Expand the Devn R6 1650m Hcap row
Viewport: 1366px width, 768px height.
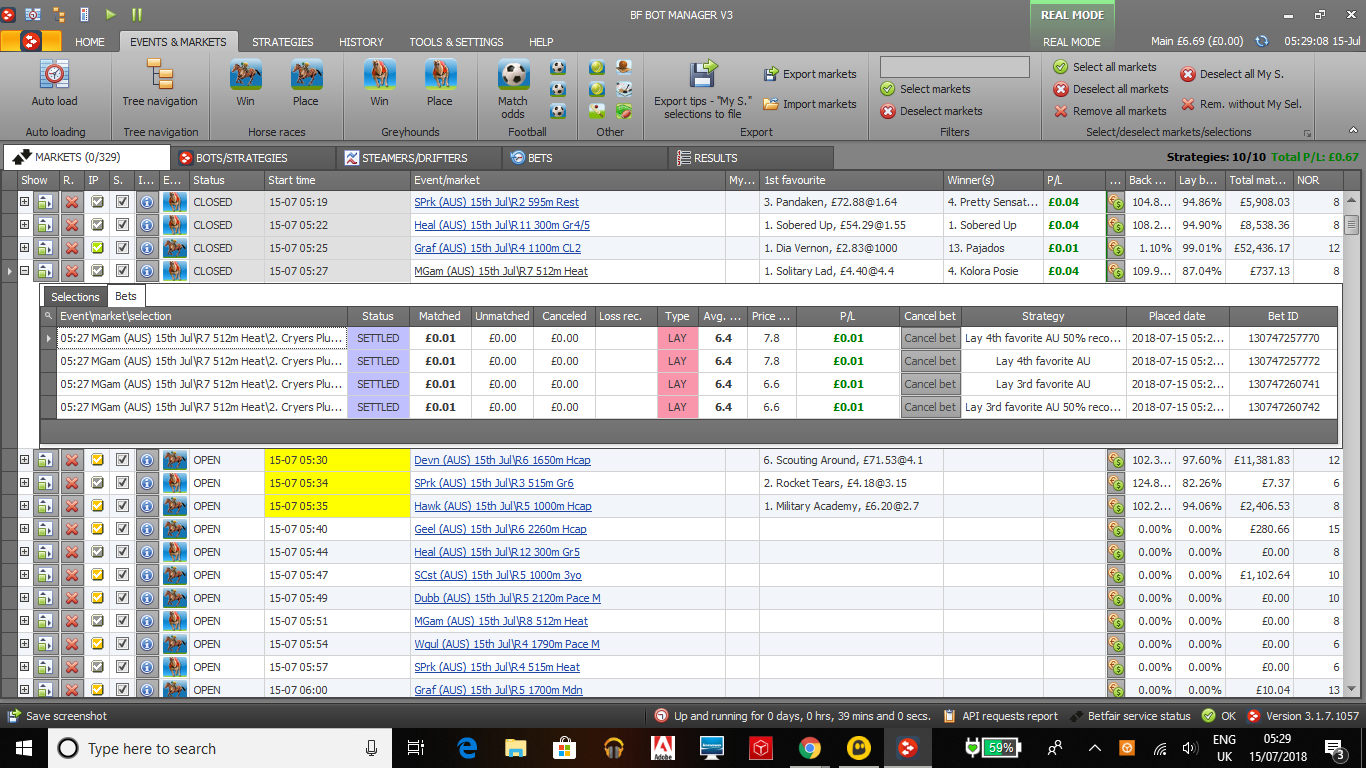25,460
